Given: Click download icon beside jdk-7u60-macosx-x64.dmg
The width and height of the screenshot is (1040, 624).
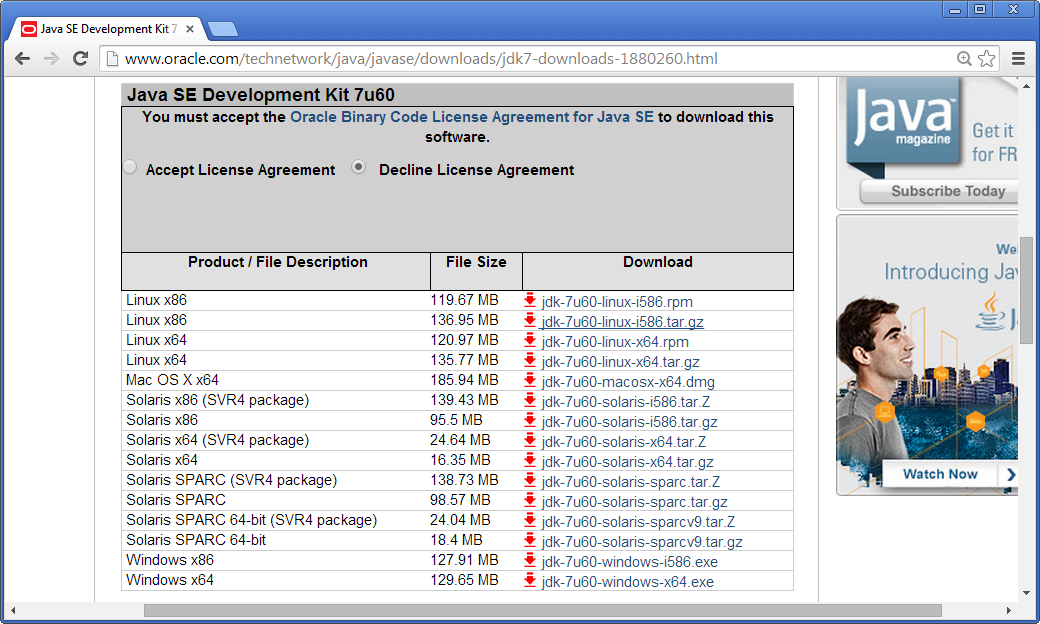Looking at the screenshot, I should click(x=530, y=381).
